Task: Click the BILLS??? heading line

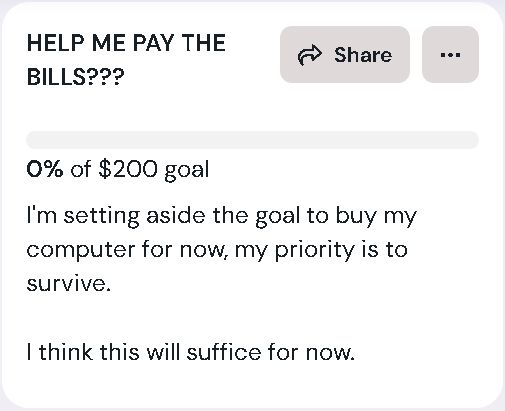Action: pyautogui.click(x=75, y=77)
